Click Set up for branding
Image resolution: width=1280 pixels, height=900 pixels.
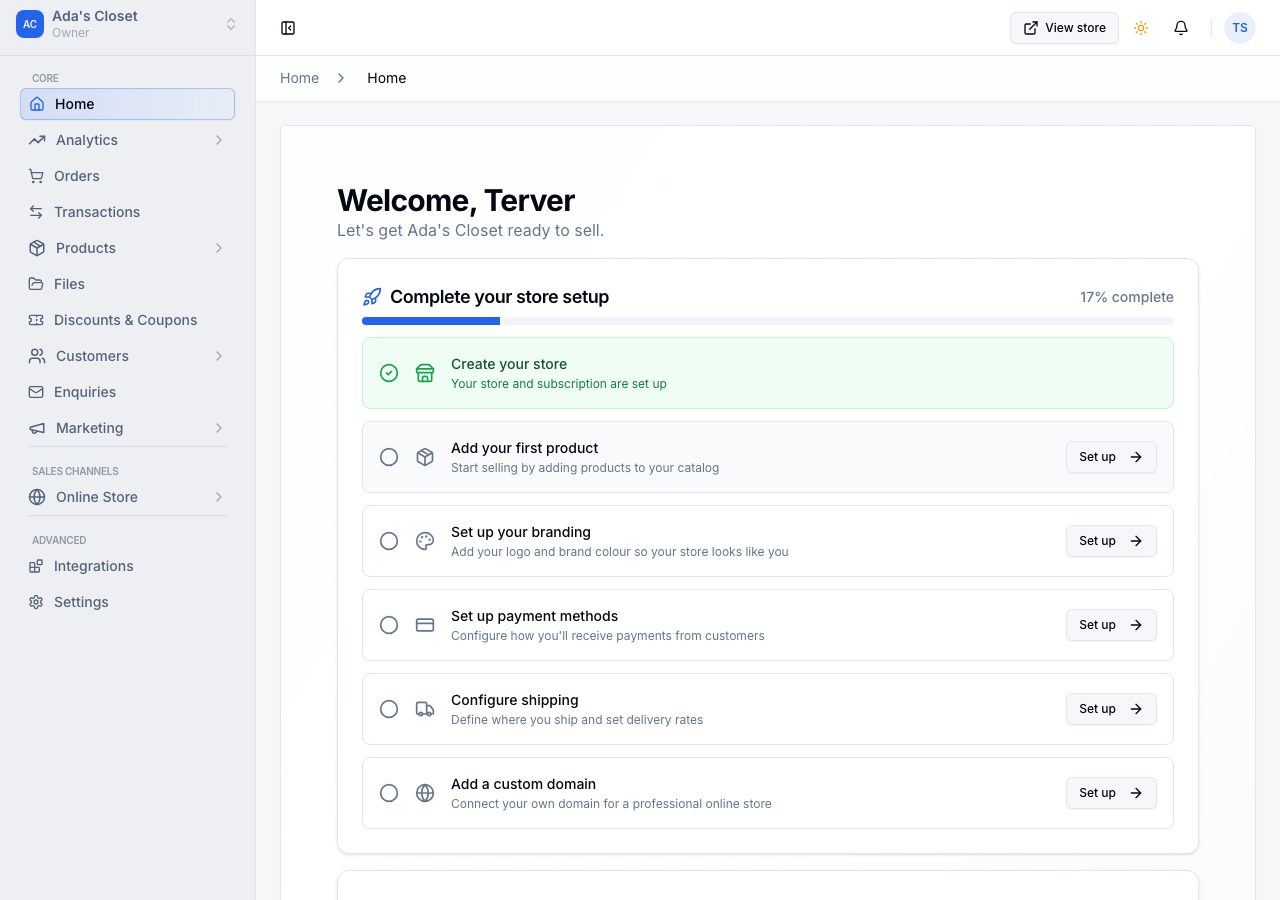click(x=1111, y=541)
